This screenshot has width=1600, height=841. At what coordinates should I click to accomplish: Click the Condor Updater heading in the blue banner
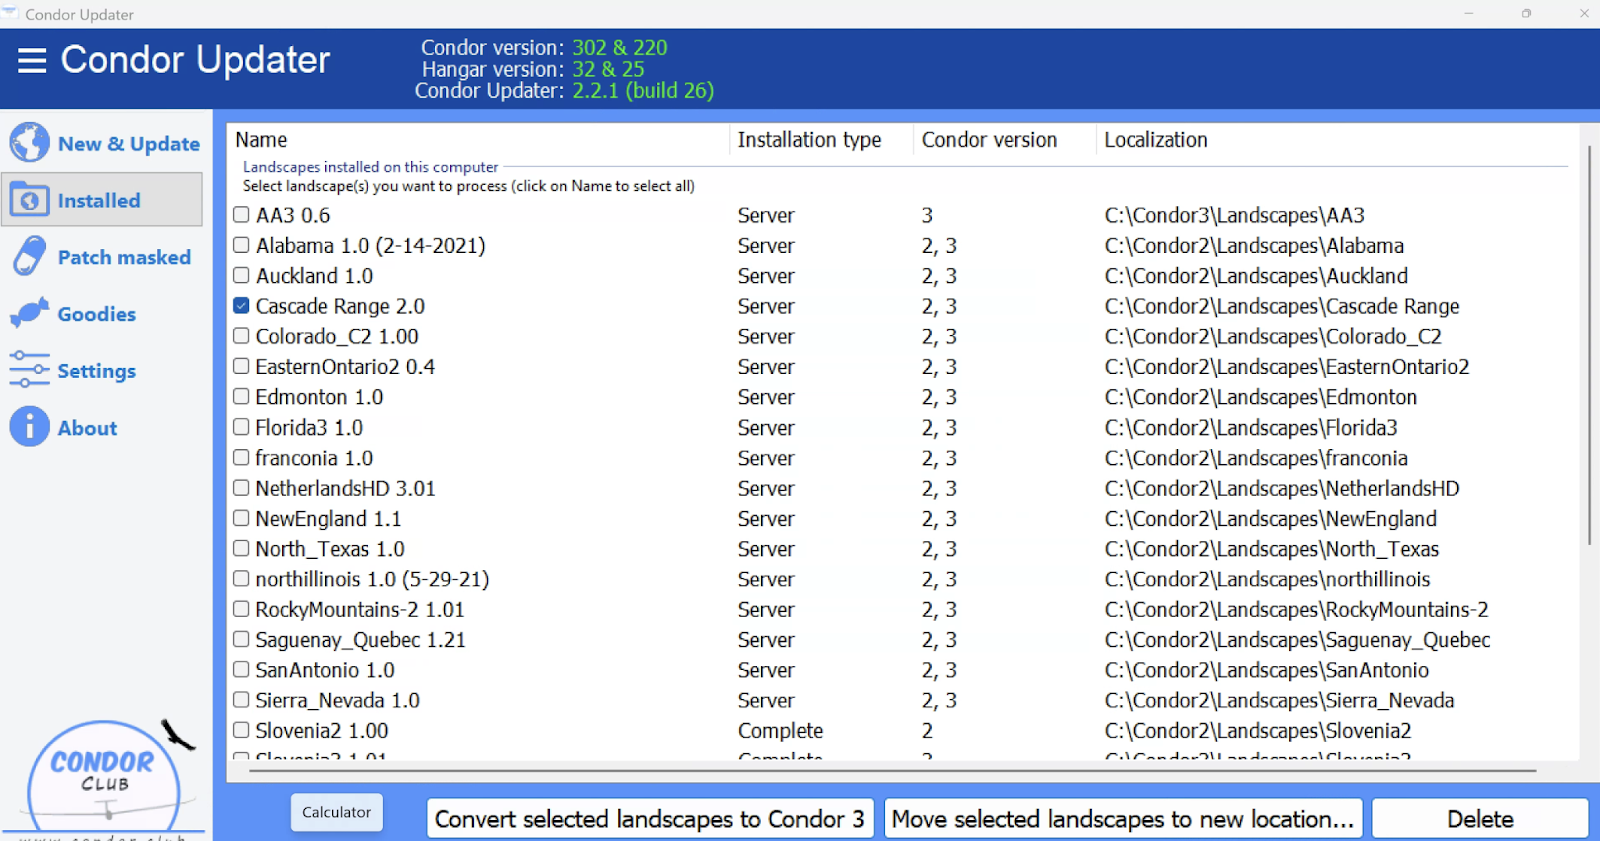click(x=195, y=60)
